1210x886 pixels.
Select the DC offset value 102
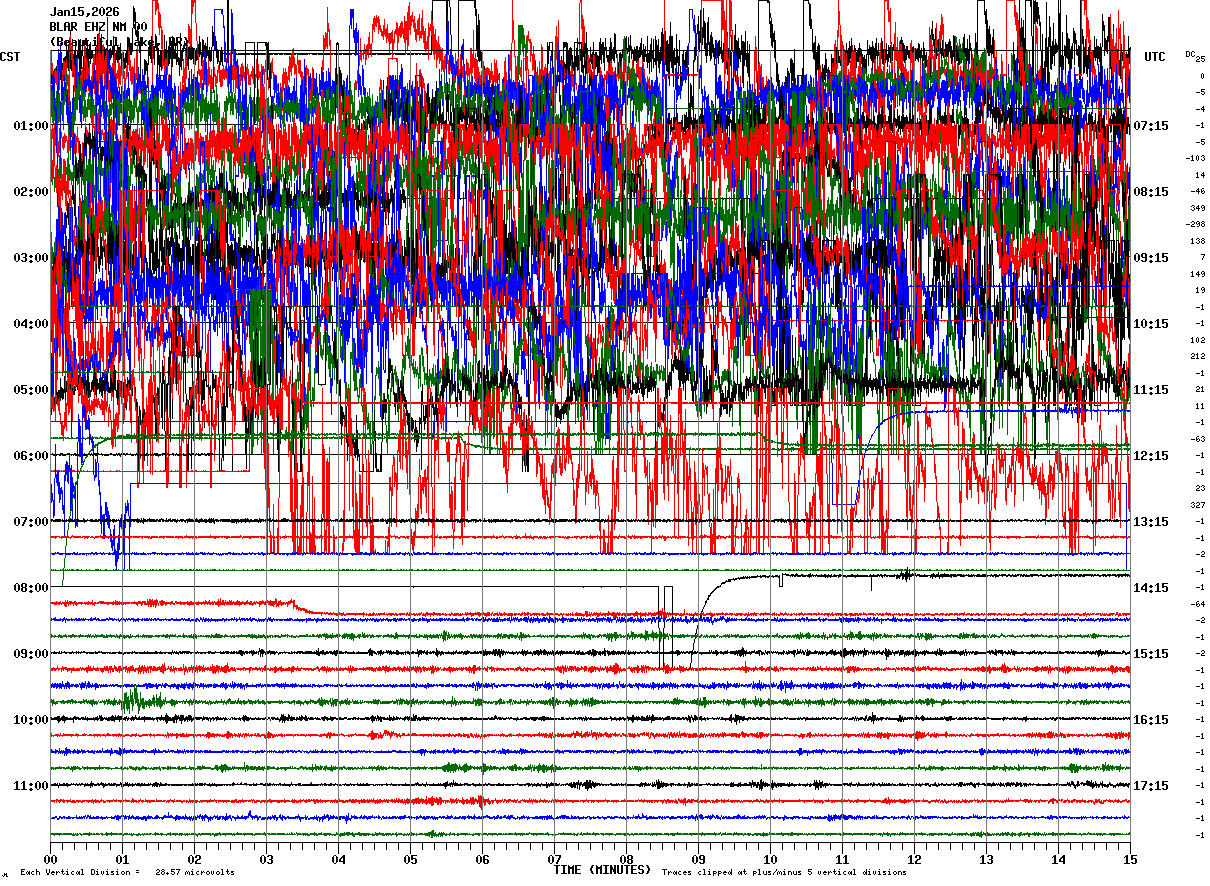coord(1197,340)
